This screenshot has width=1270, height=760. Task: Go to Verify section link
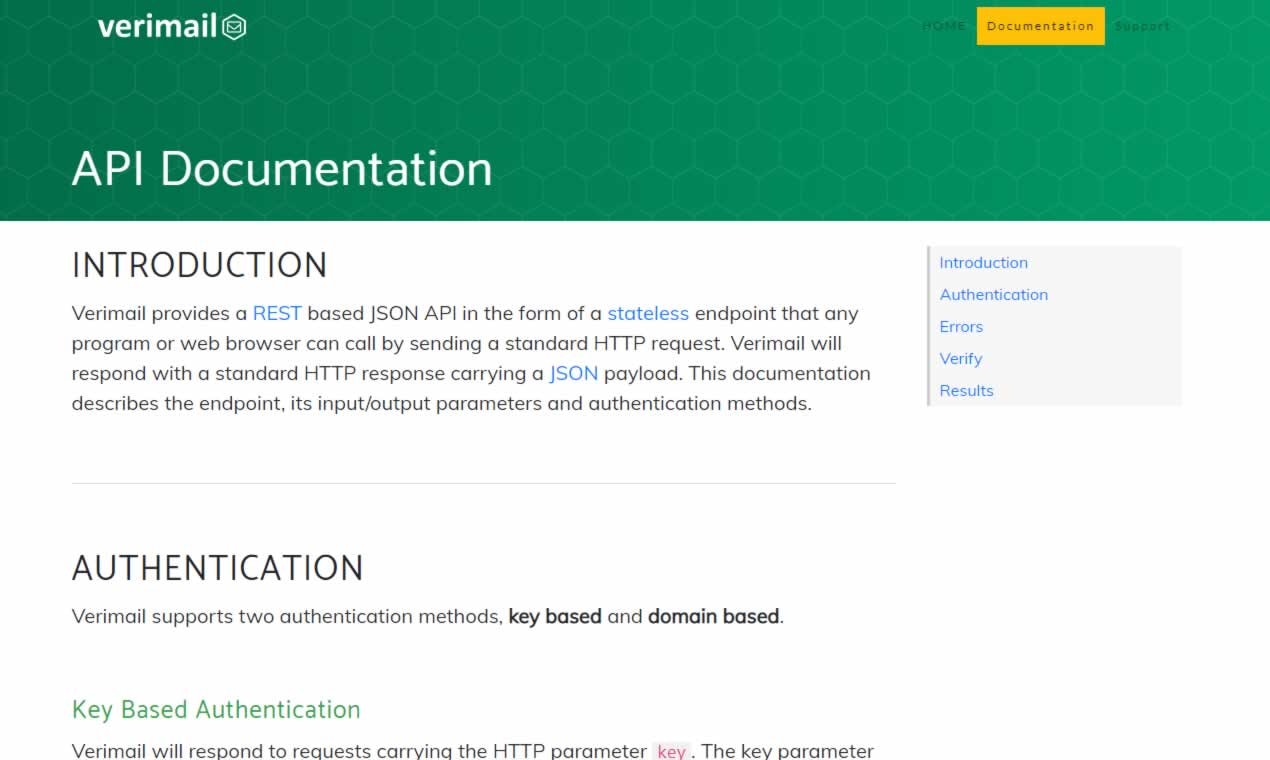point(960,359)
